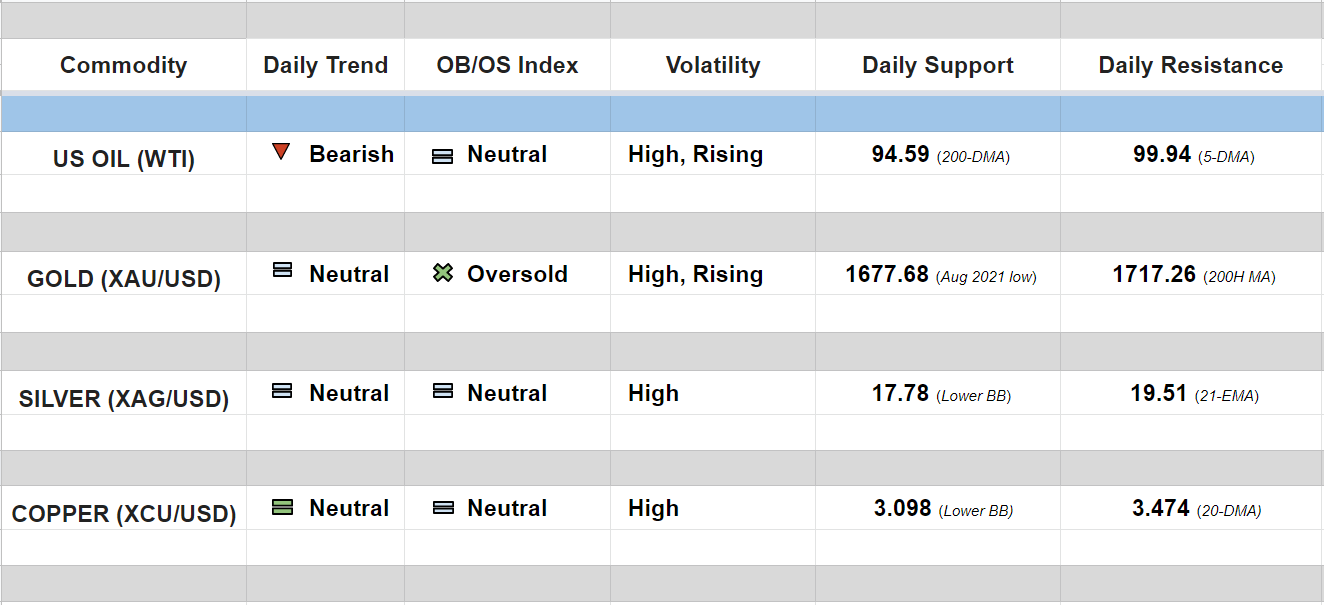Viewport: 1324px width, 605px height.
Task: Click Silver's neutral daily trend icon
Action: click(x=282, y=391)
